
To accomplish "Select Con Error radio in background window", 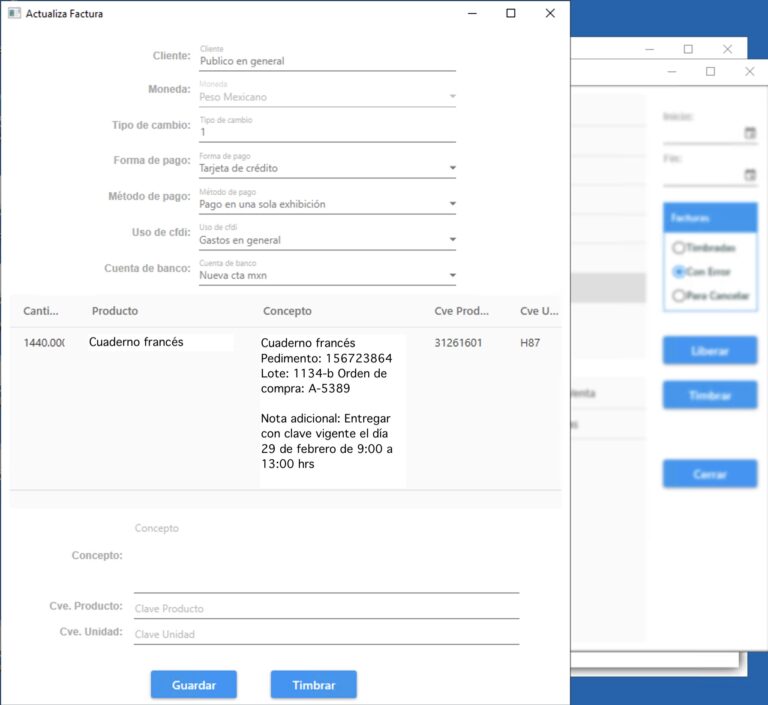I will click(678, 271).
